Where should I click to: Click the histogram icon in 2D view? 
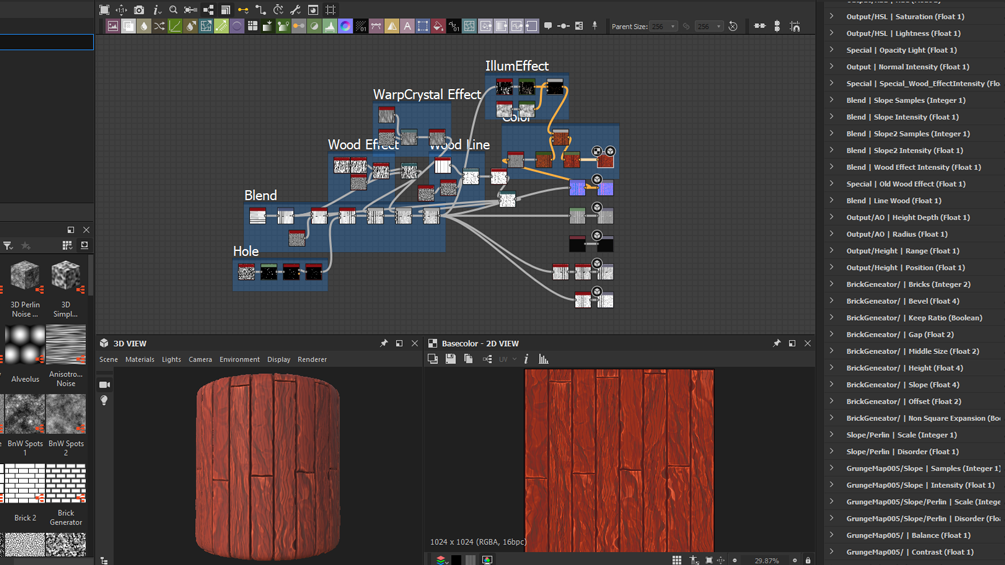pos(544,359)
